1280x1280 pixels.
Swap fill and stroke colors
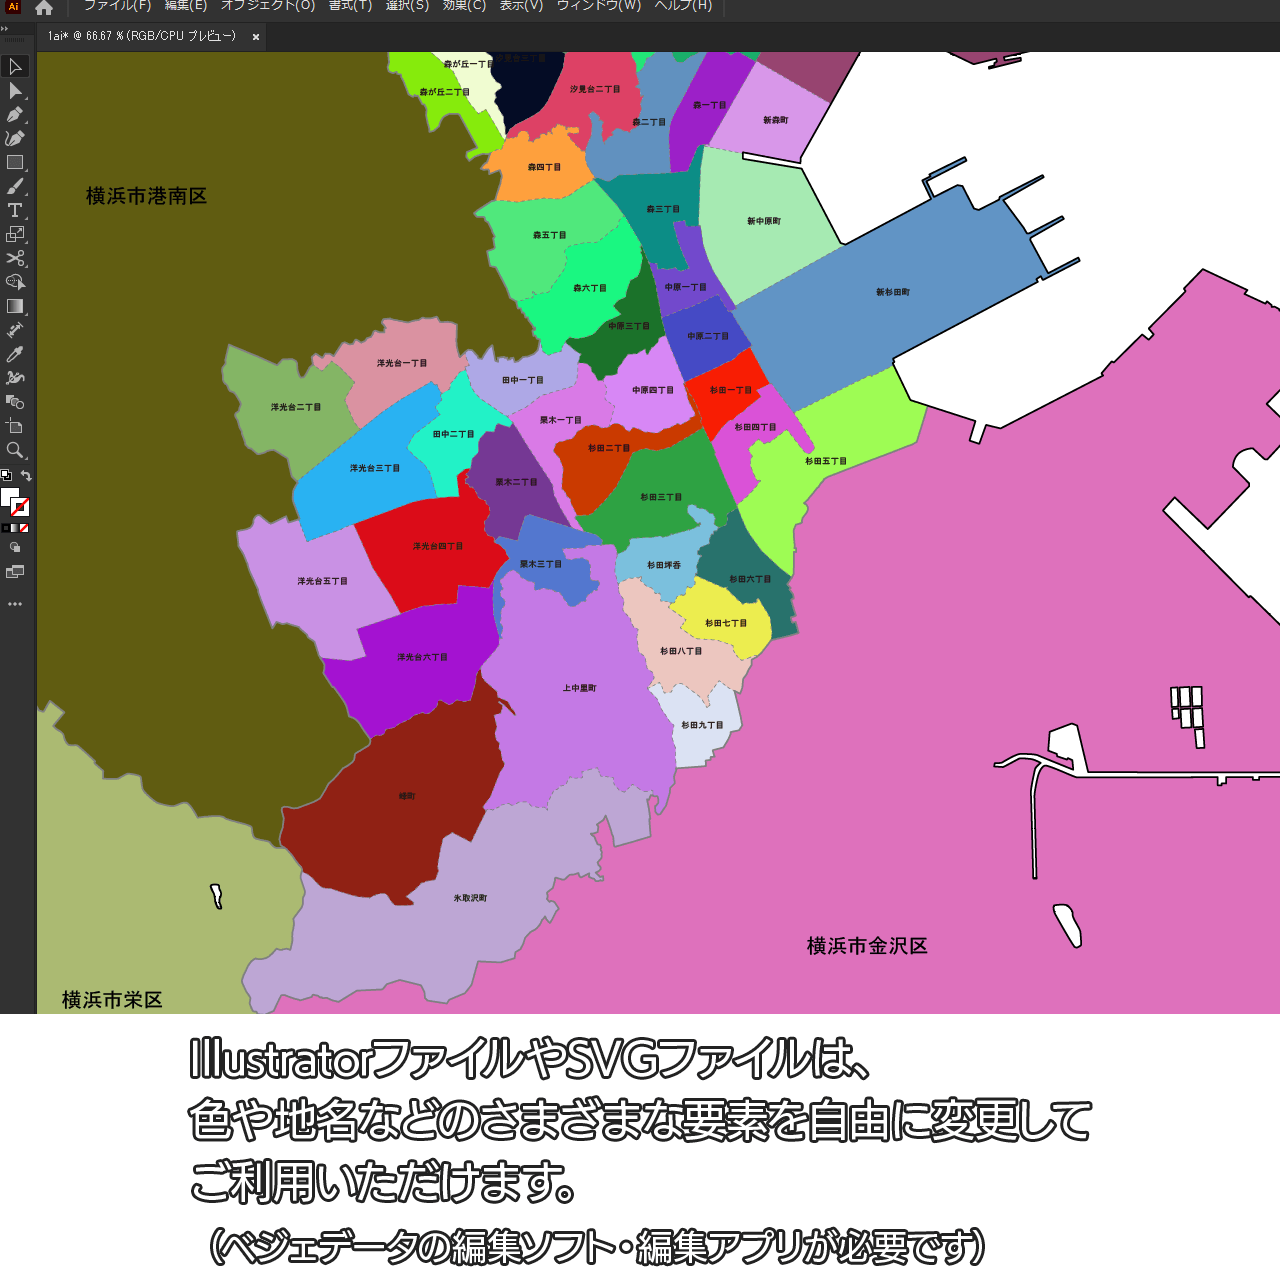click(x=27, y=476)
